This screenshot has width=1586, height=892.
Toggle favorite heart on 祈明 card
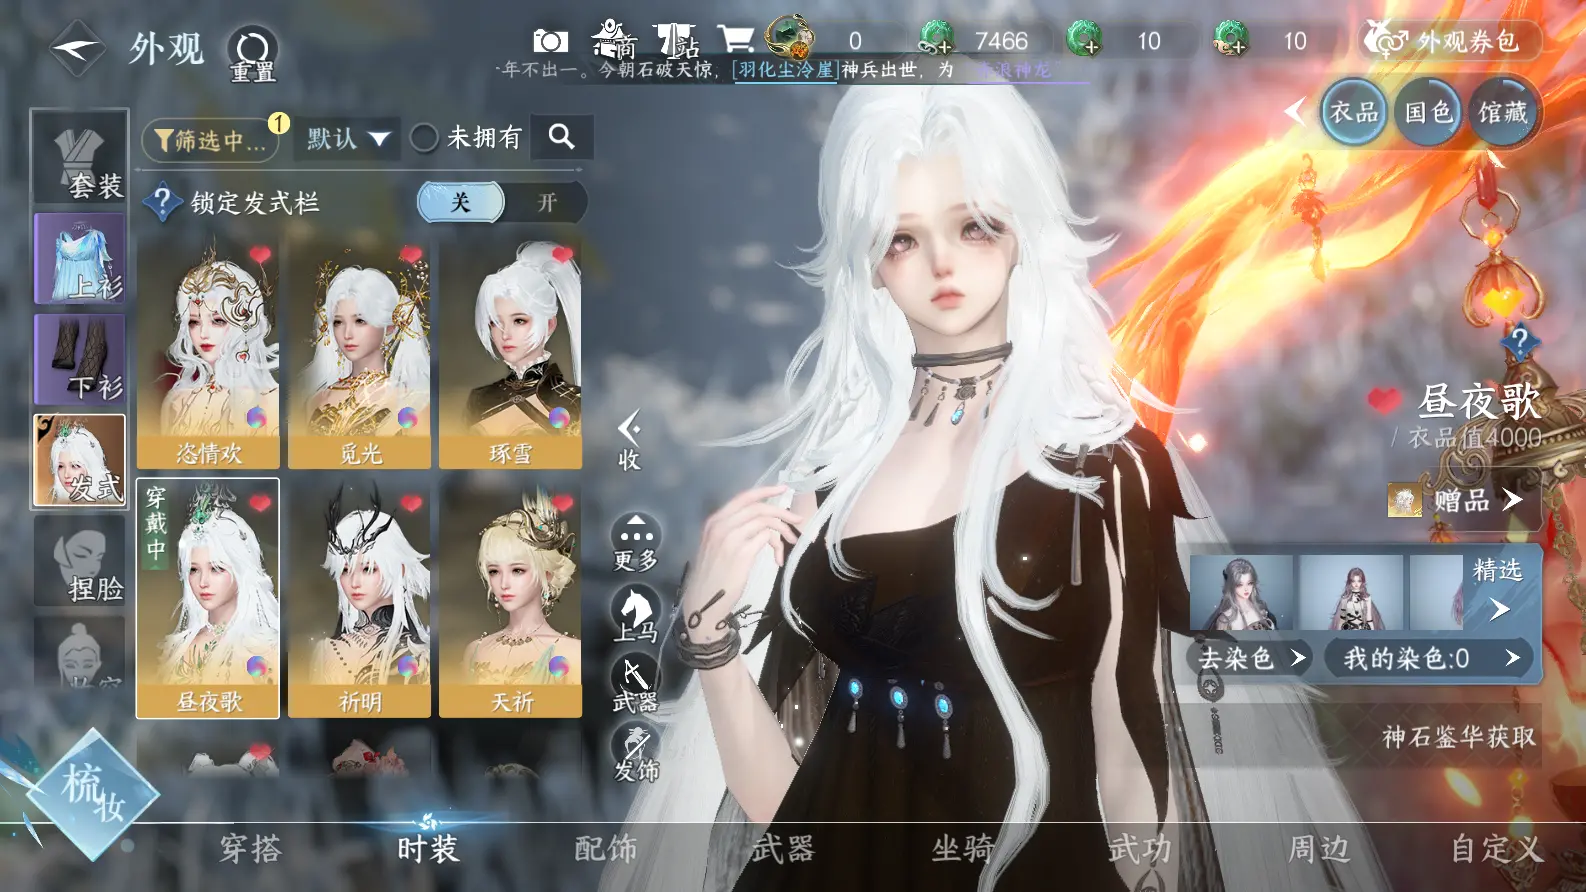[411, 503]
